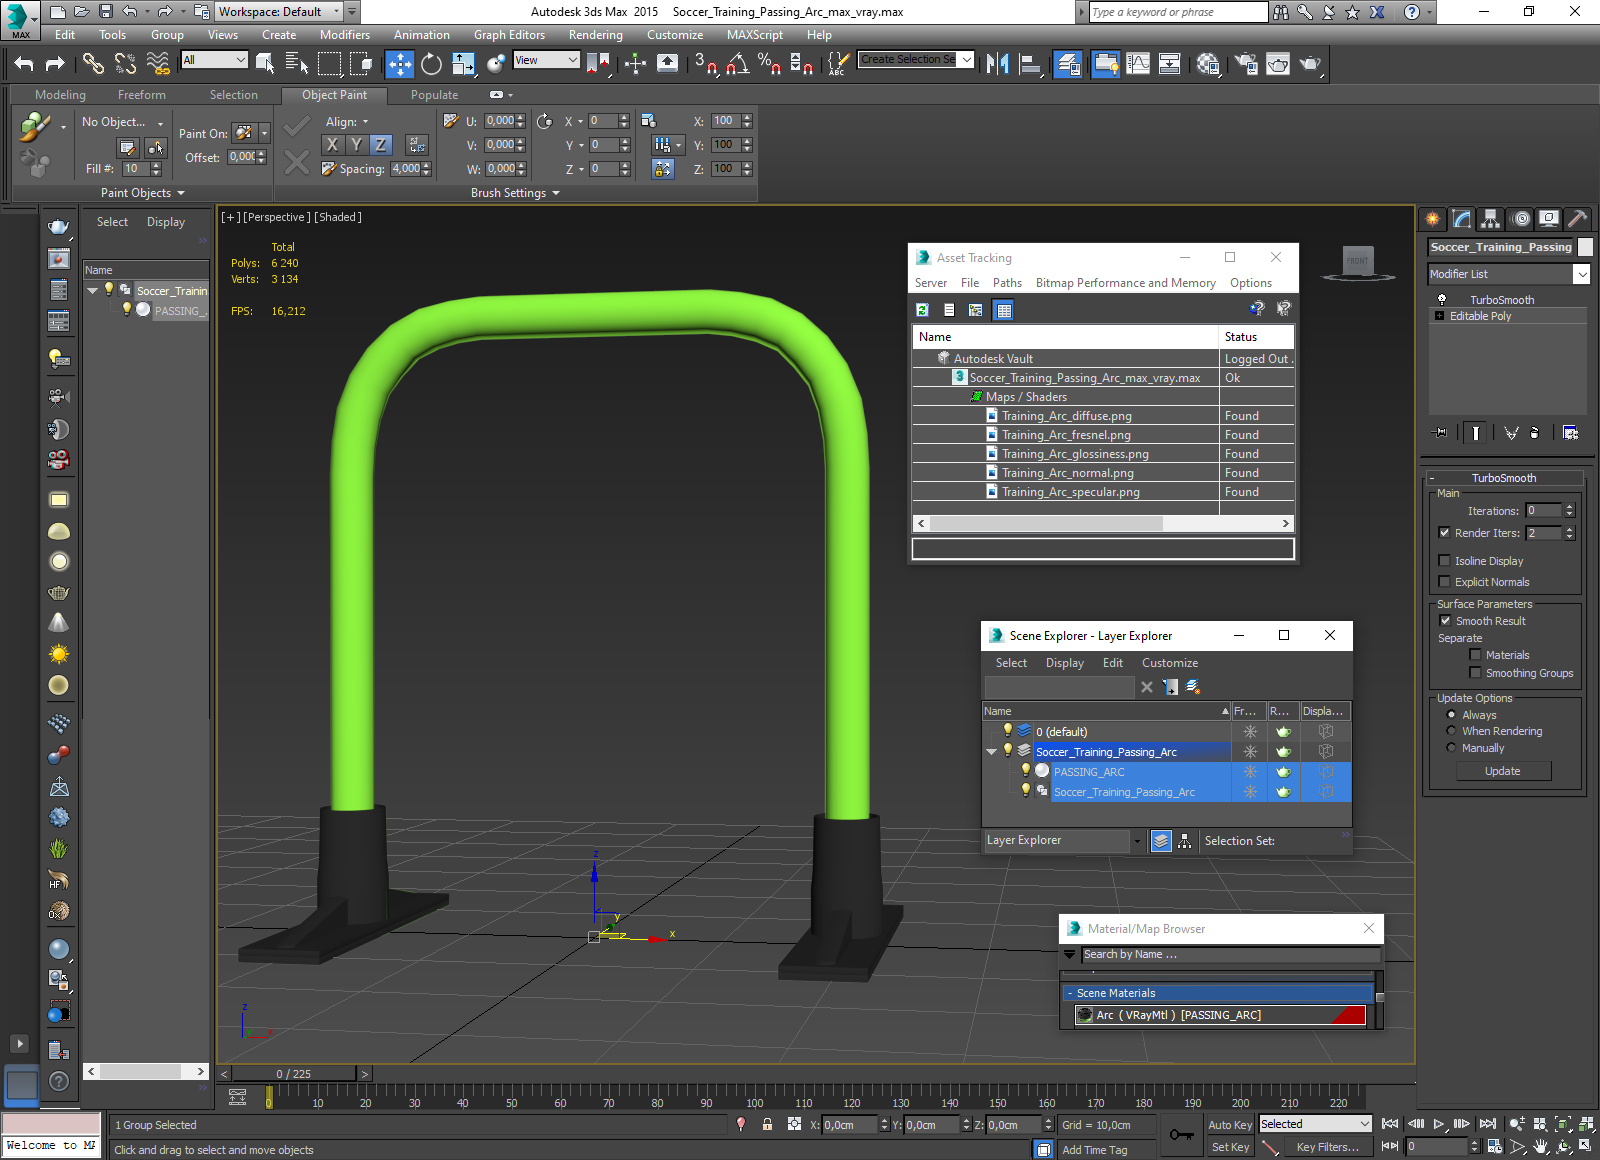Click the Render Setup teapot icon

[1246, 64]
